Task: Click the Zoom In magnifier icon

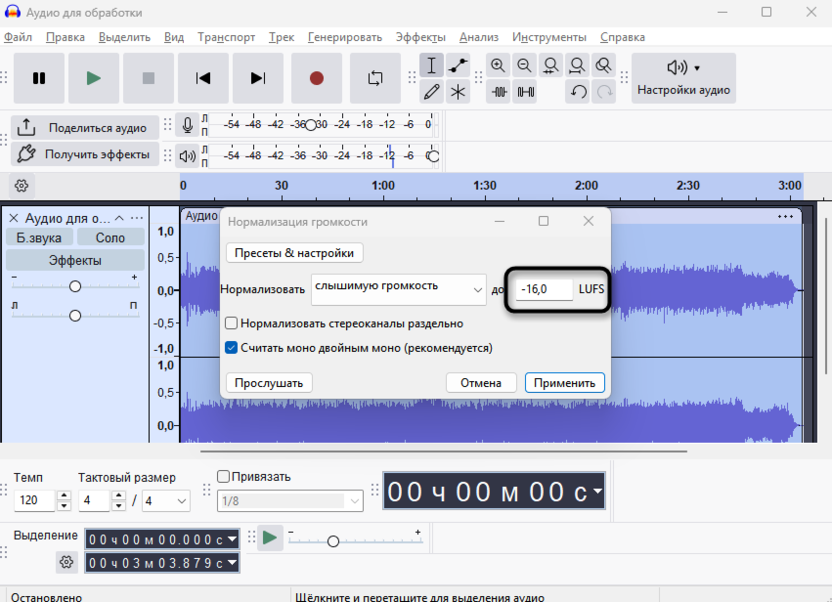Action: coord(498,64)
